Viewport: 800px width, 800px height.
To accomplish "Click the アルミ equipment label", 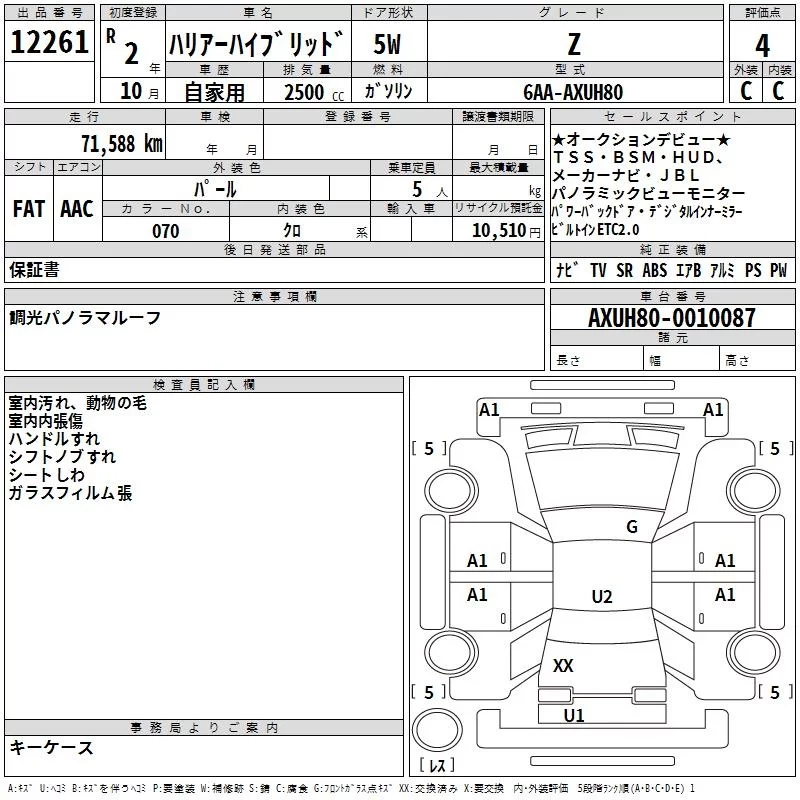I will point(722,270).
